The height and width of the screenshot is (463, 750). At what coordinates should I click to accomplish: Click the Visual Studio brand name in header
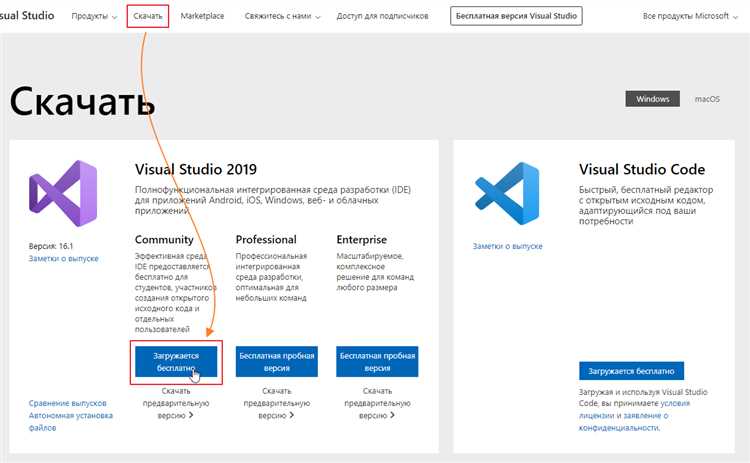click(x=27, y=15)
